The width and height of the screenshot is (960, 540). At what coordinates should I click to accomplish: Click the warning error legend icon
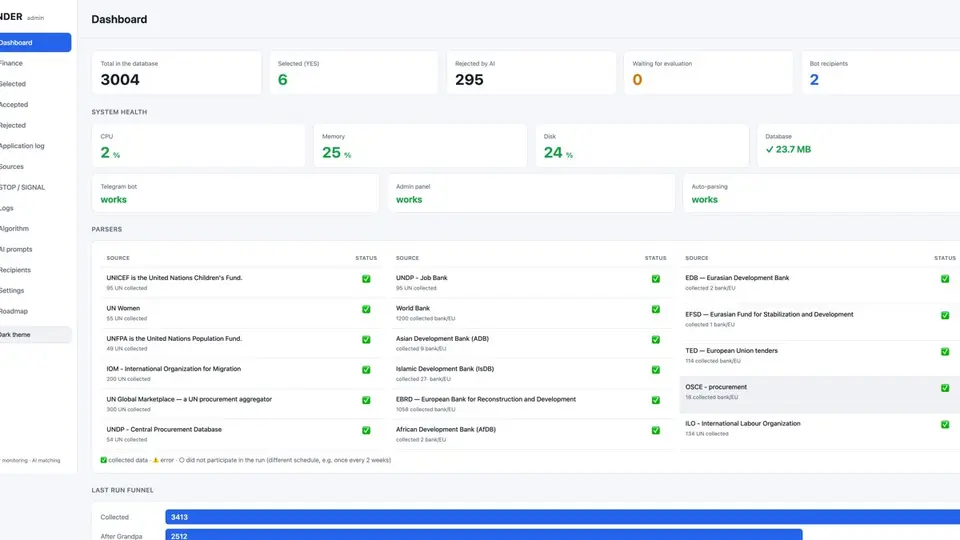(156, 460)
